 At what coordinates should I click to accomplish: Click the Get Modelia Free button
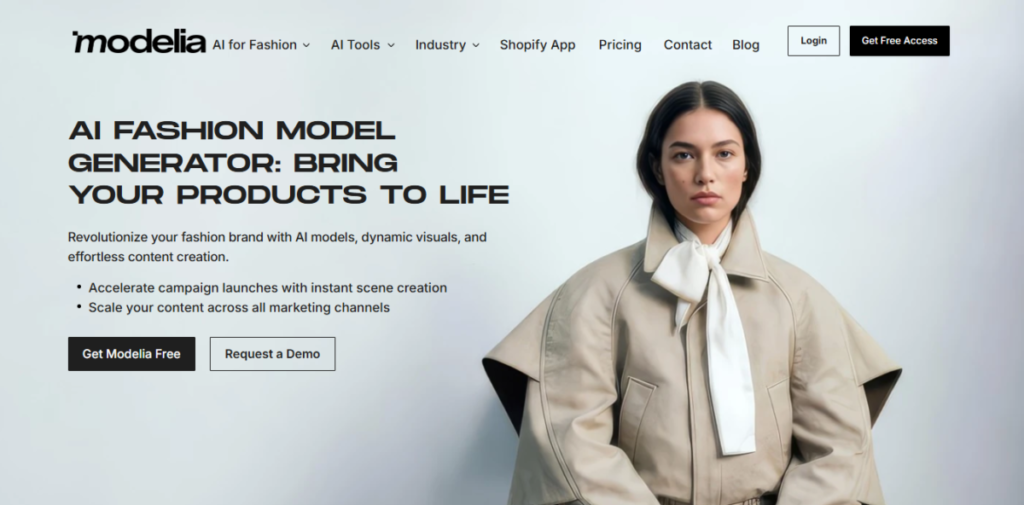coord(131,354)
